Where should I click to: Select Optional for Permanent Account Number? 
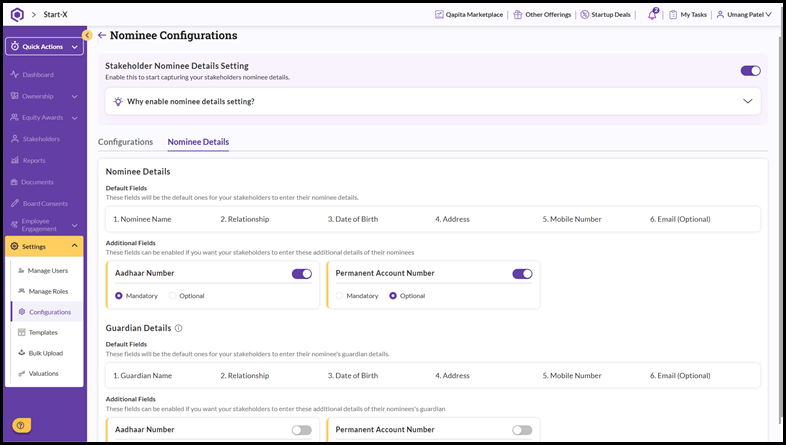393,296
